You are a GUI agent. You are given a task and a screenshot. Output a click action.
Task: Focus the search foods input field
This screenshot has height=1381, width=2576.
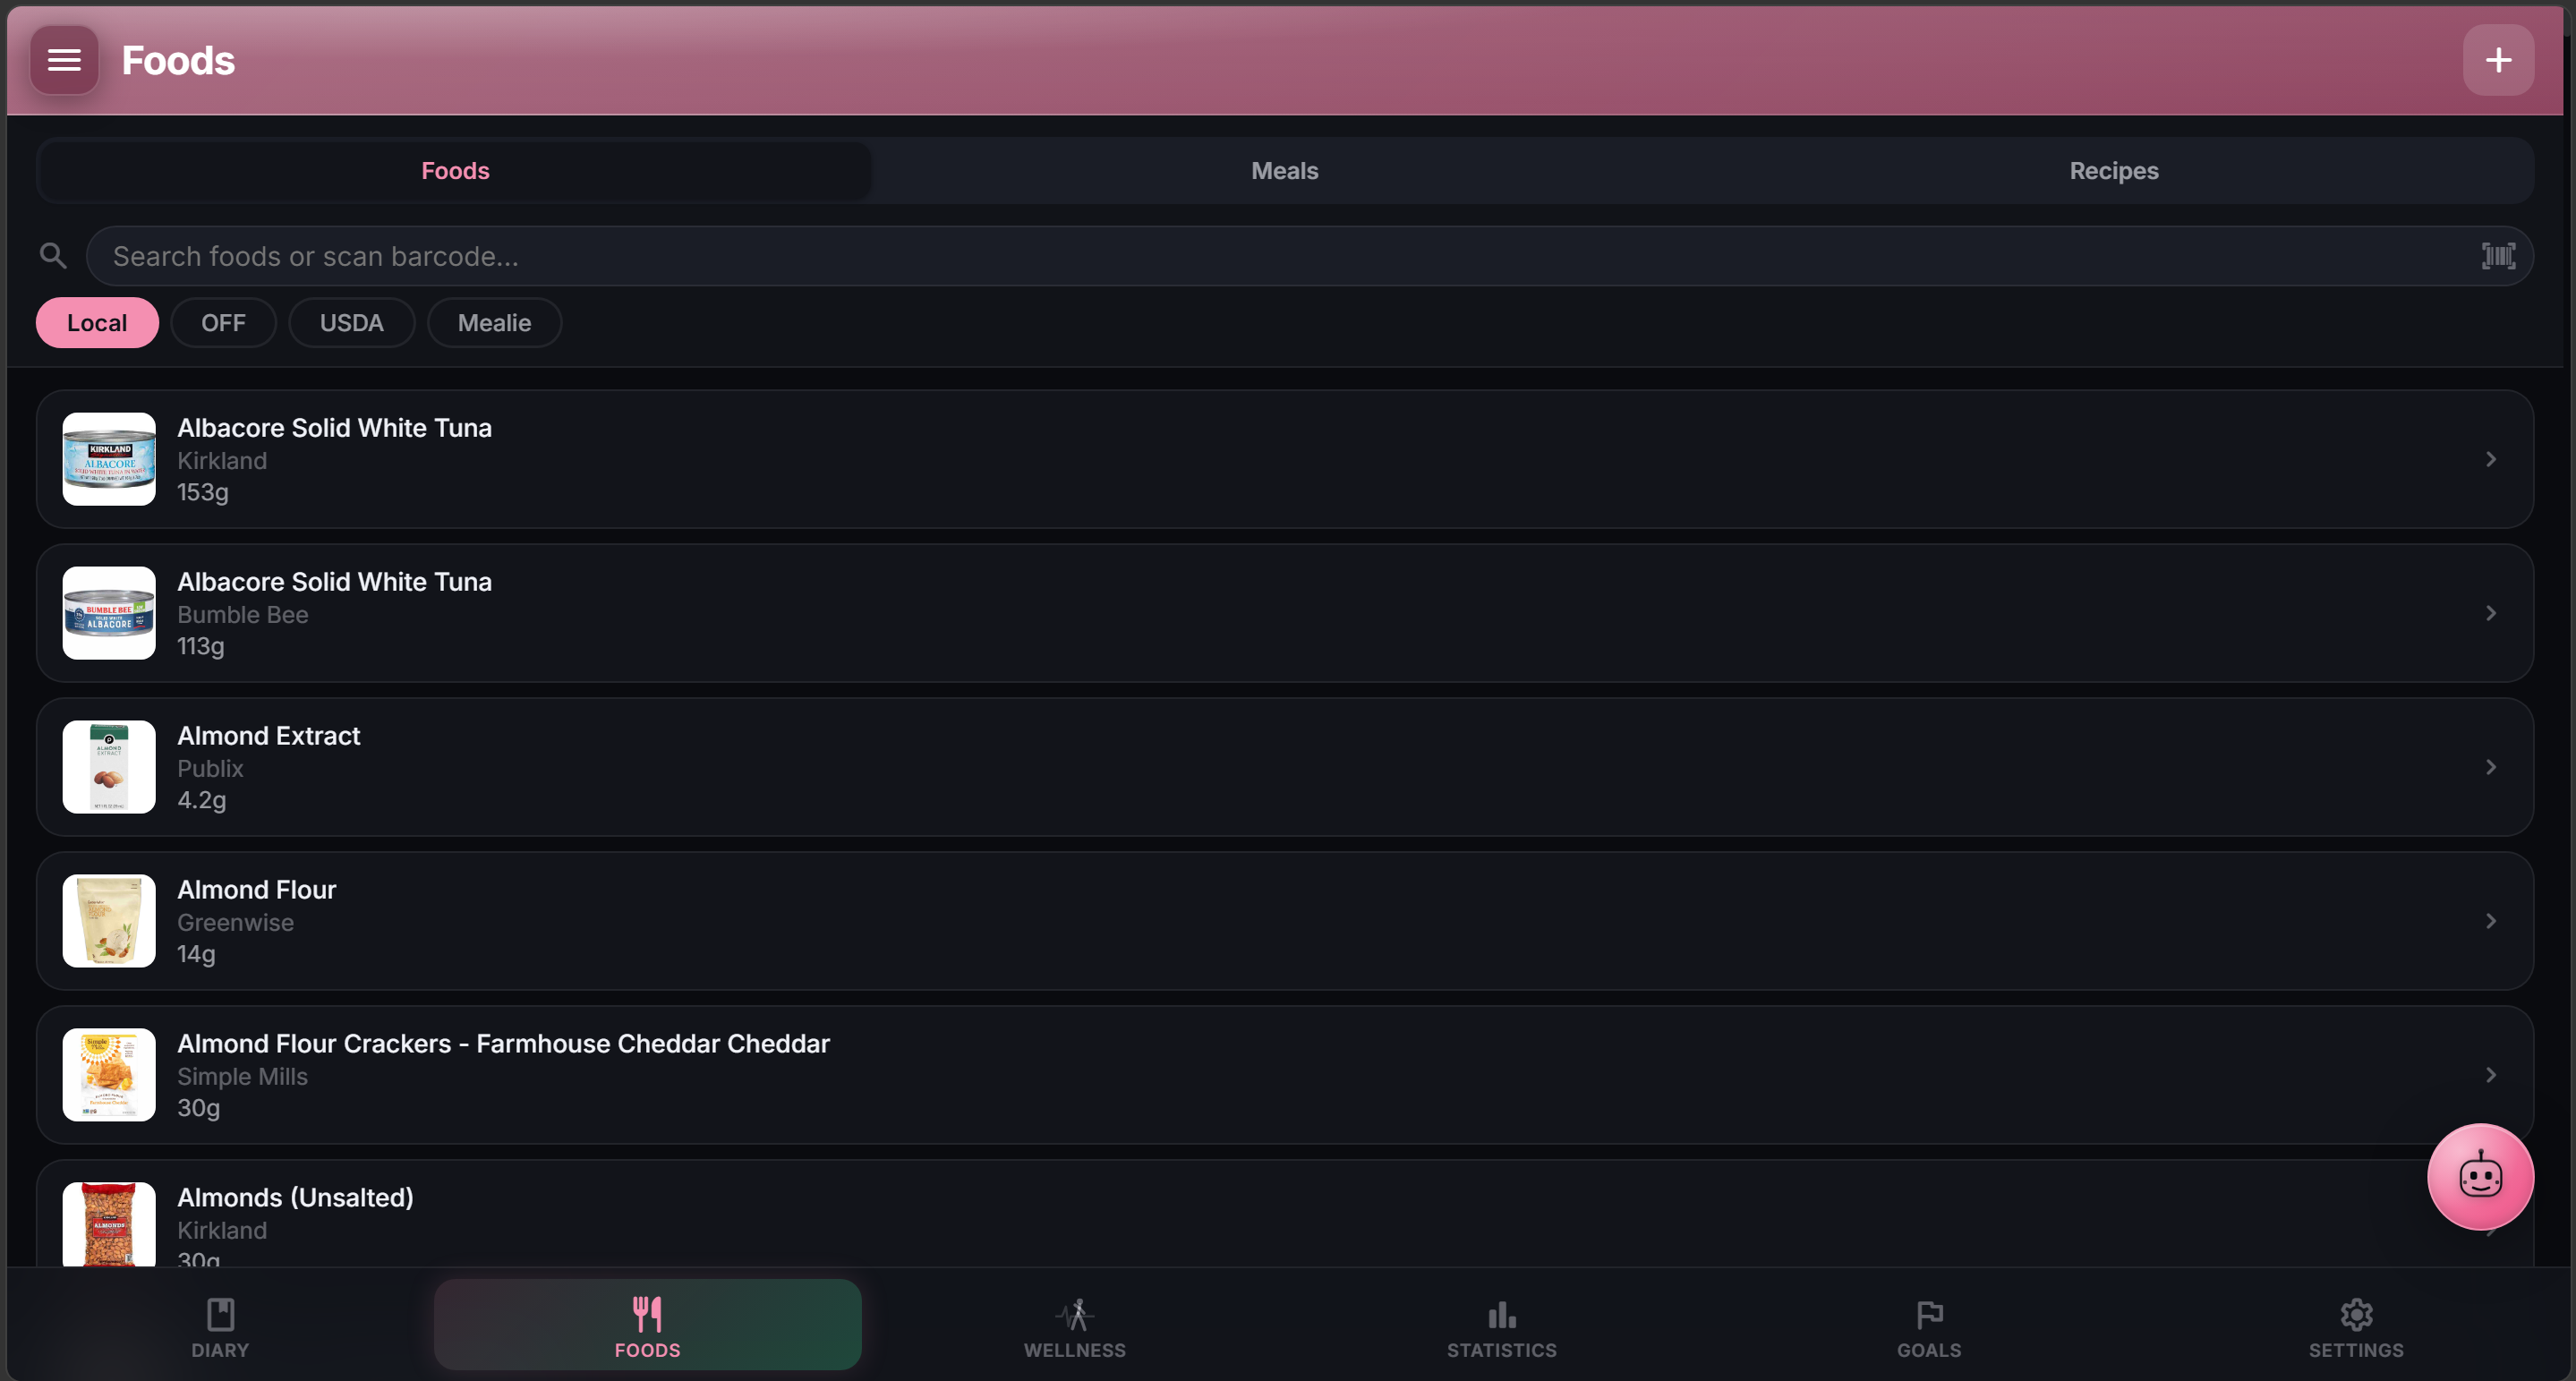click(x=1310, y=256)
